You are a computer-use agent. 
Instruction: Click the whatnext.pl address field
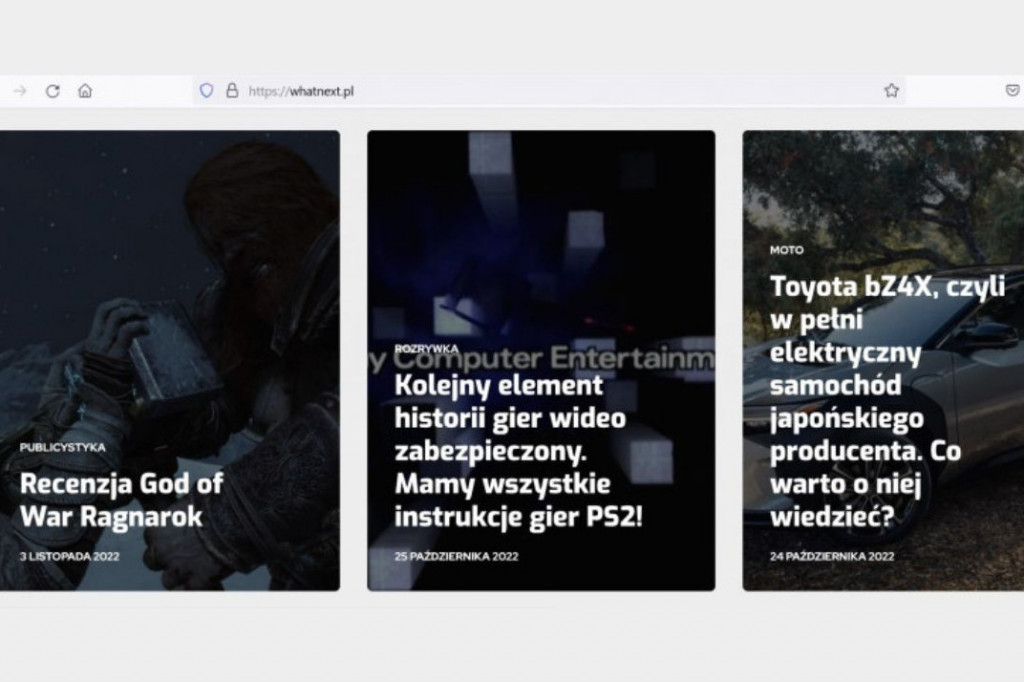(500, 91)
